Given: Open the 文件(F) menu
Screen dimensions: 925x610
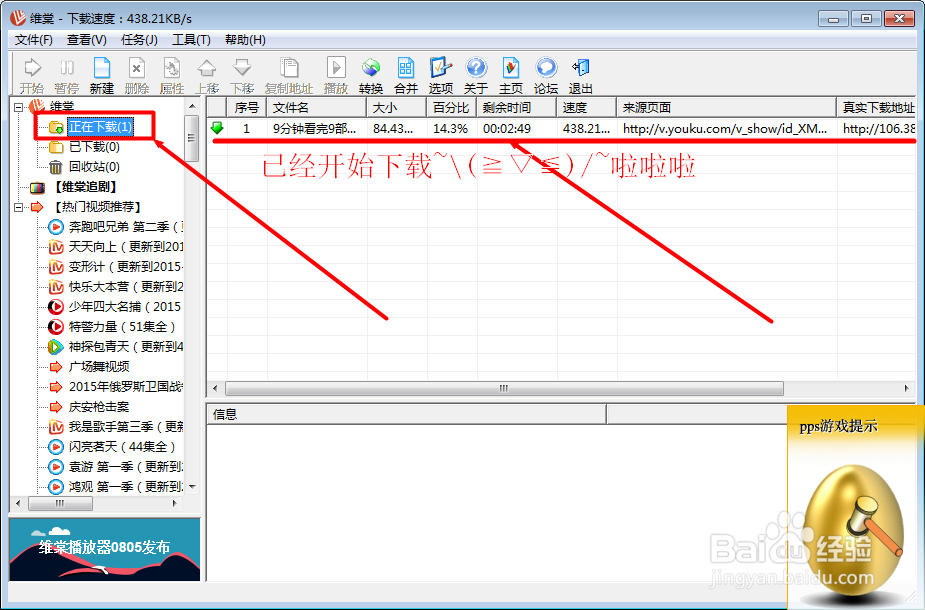Looking at the screenshot, I should (x=34, y=40).
